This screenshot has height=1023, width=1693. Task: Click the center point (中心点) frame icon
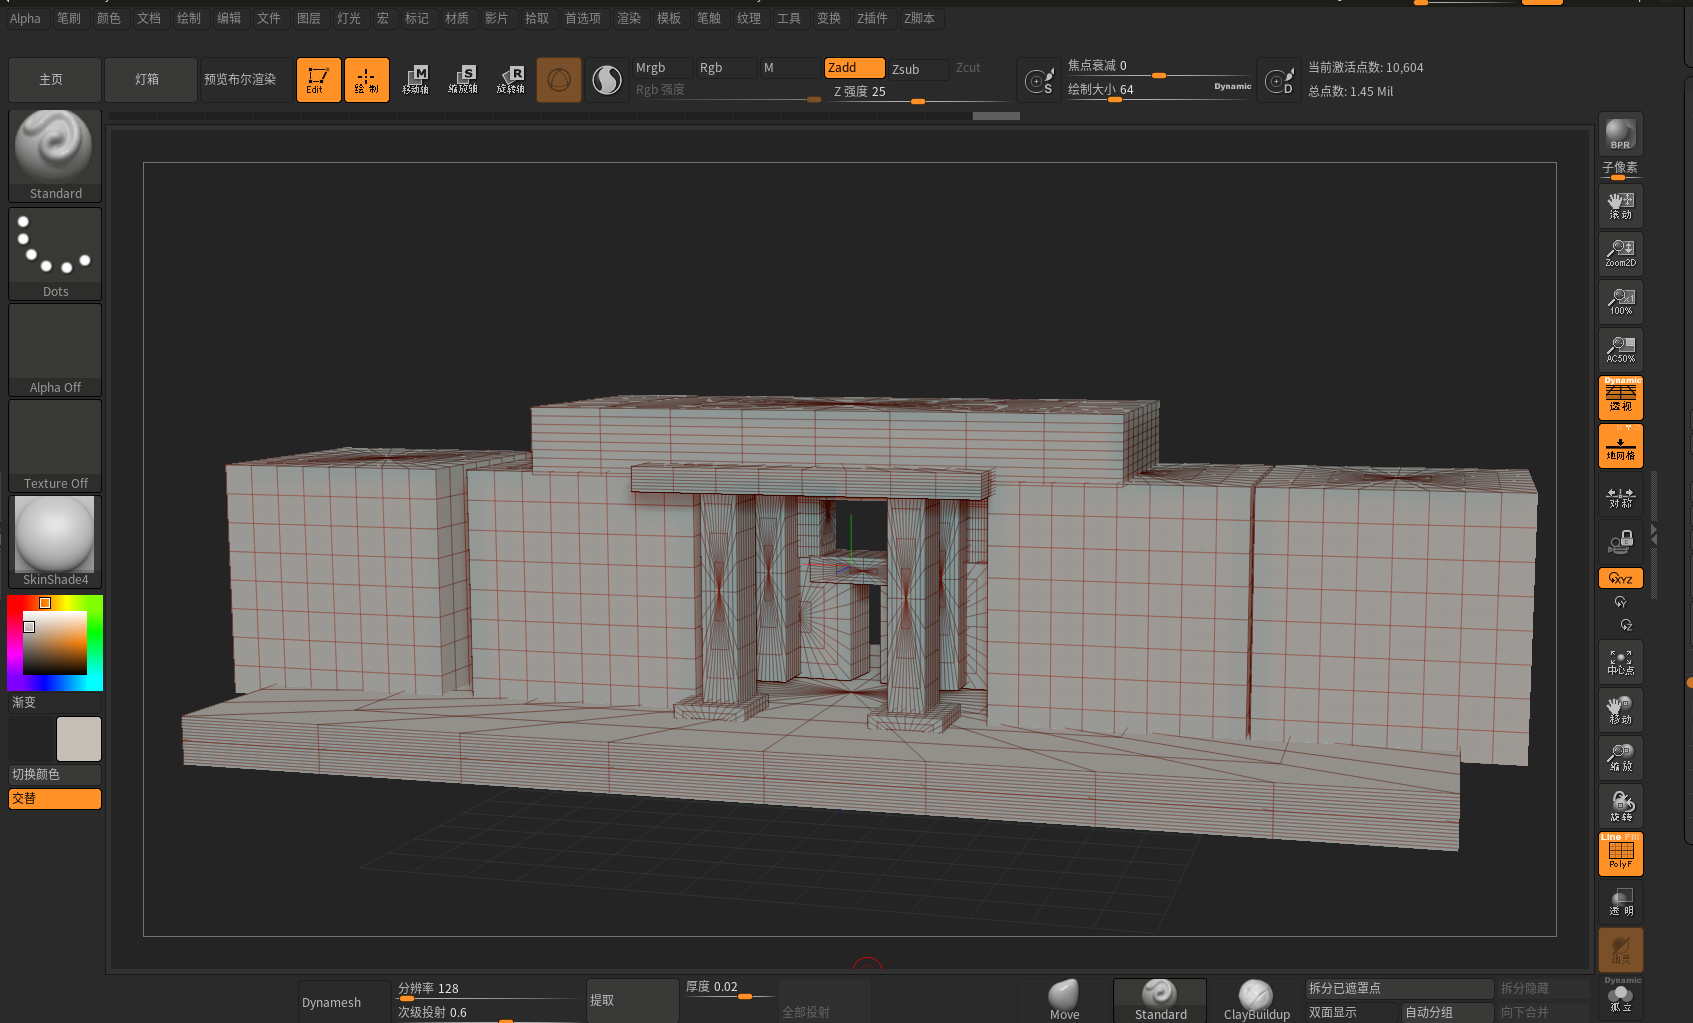click(1620, 662)
